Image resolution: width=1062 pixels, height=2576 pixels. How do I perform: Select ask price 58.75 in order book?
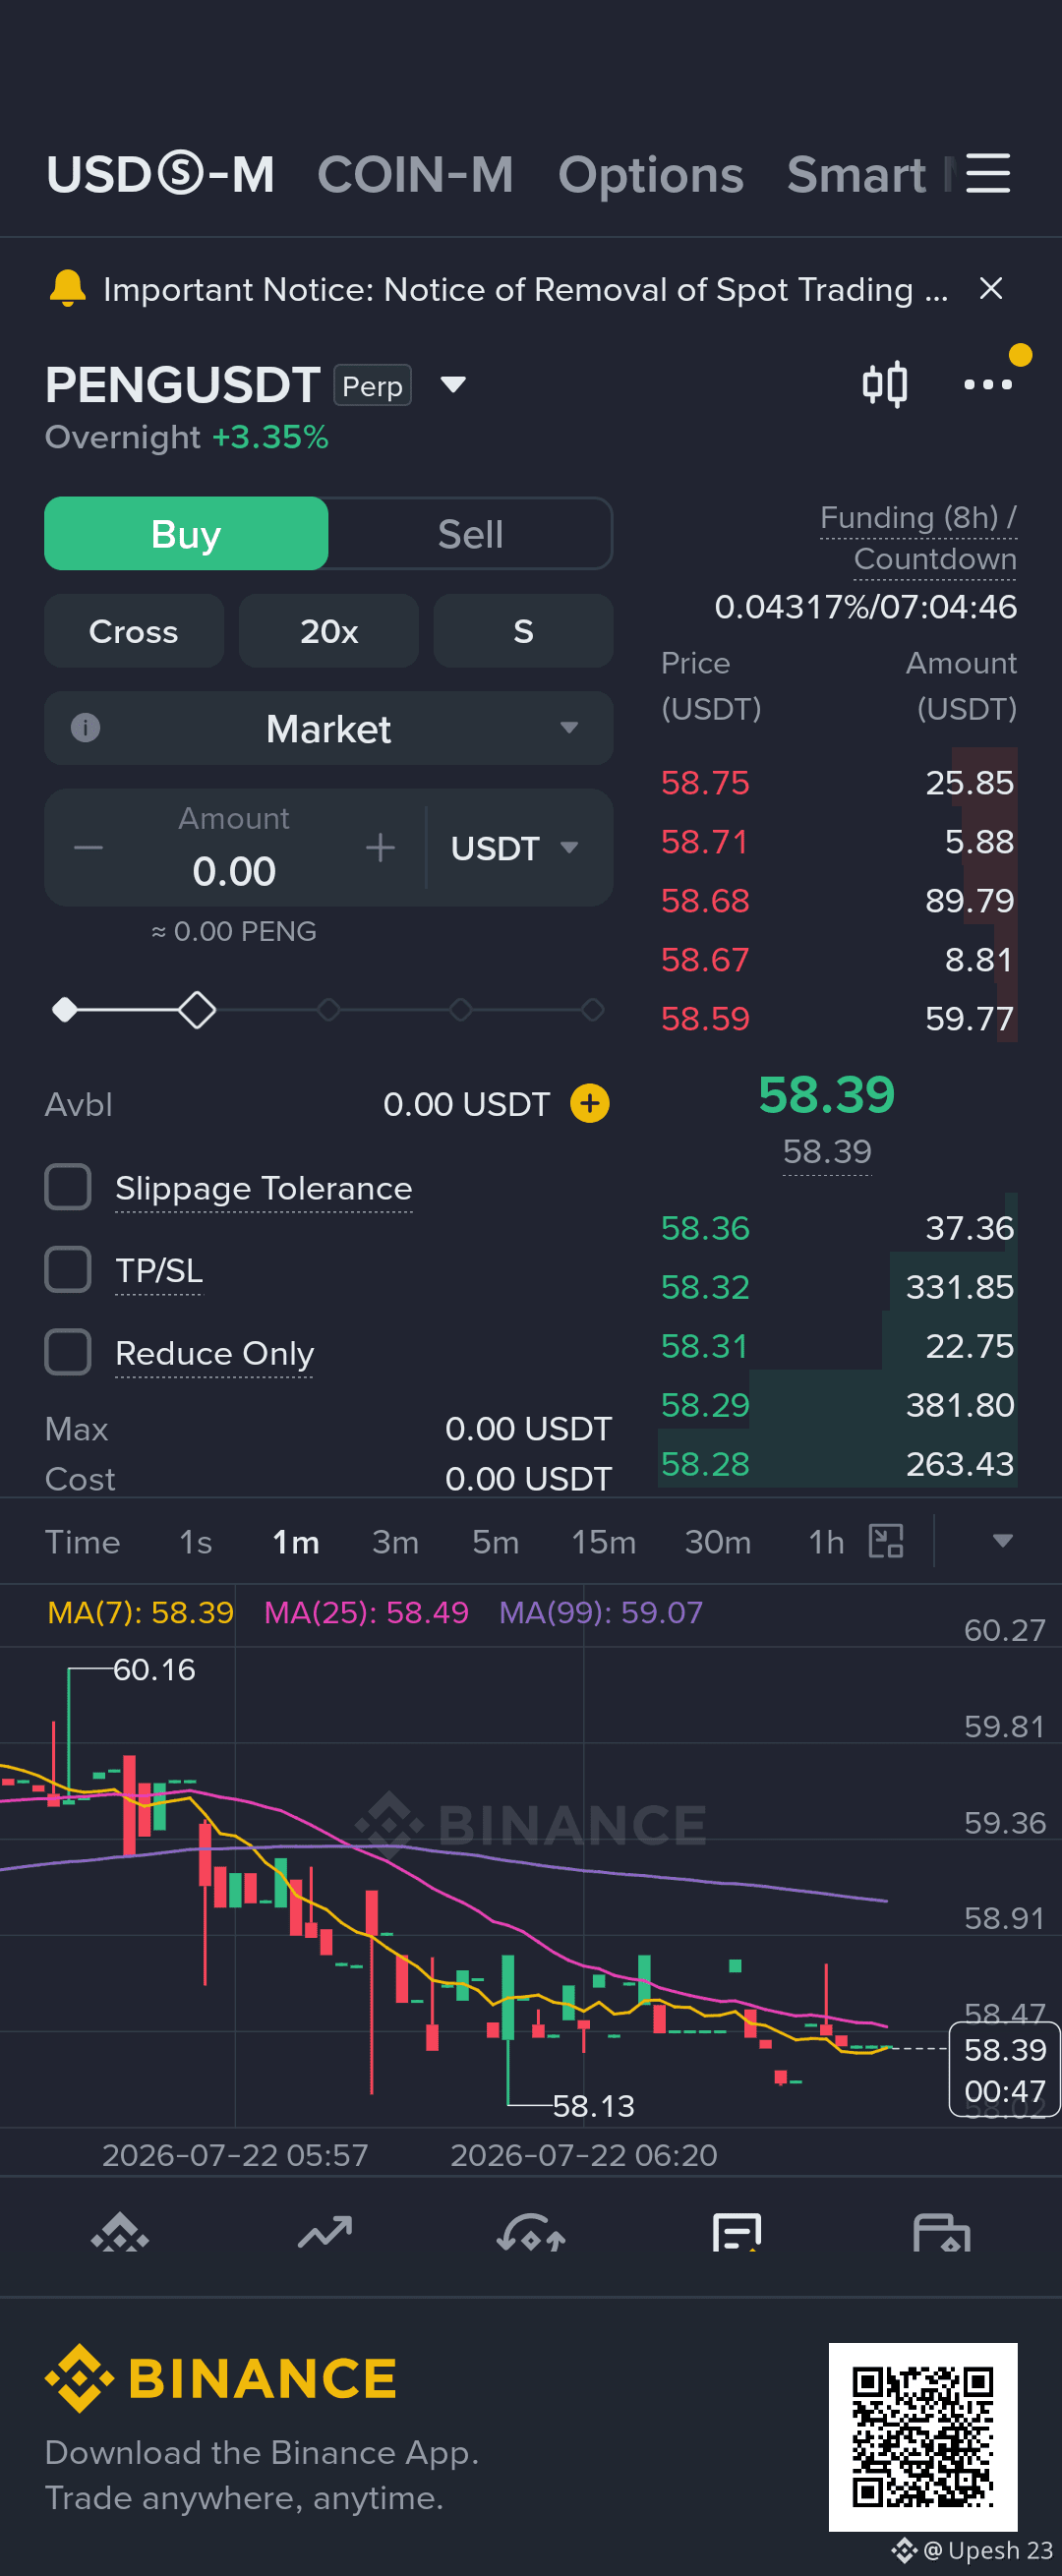705,782
